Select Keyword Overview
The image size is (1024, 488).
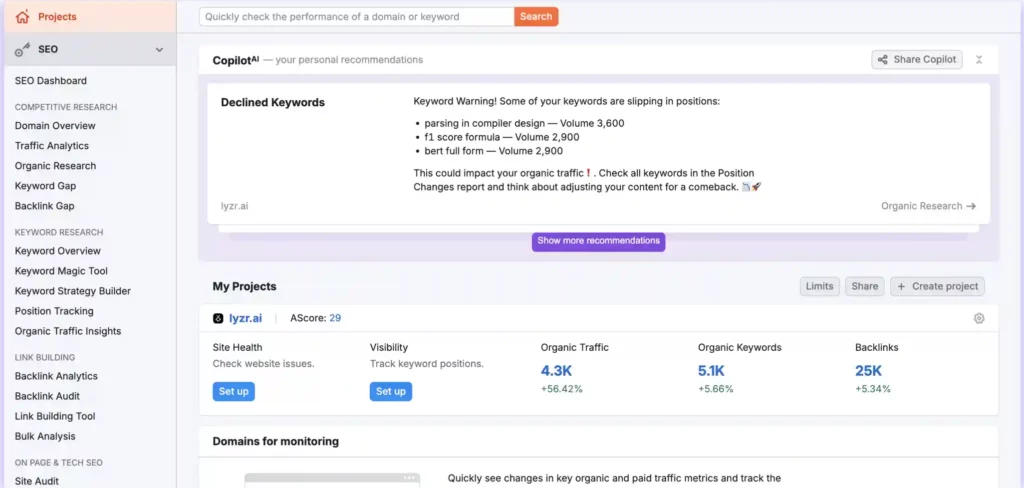[57, 251]
